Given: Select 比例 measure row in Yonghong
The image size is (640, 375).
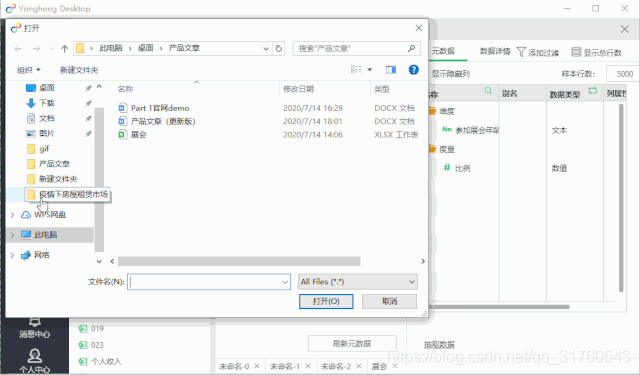Looking at the screenshot, I should click(462, 168).
